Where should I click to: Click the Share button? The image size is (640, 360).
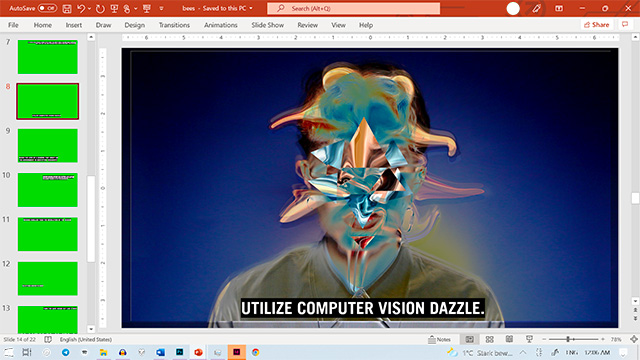(597, 24)
